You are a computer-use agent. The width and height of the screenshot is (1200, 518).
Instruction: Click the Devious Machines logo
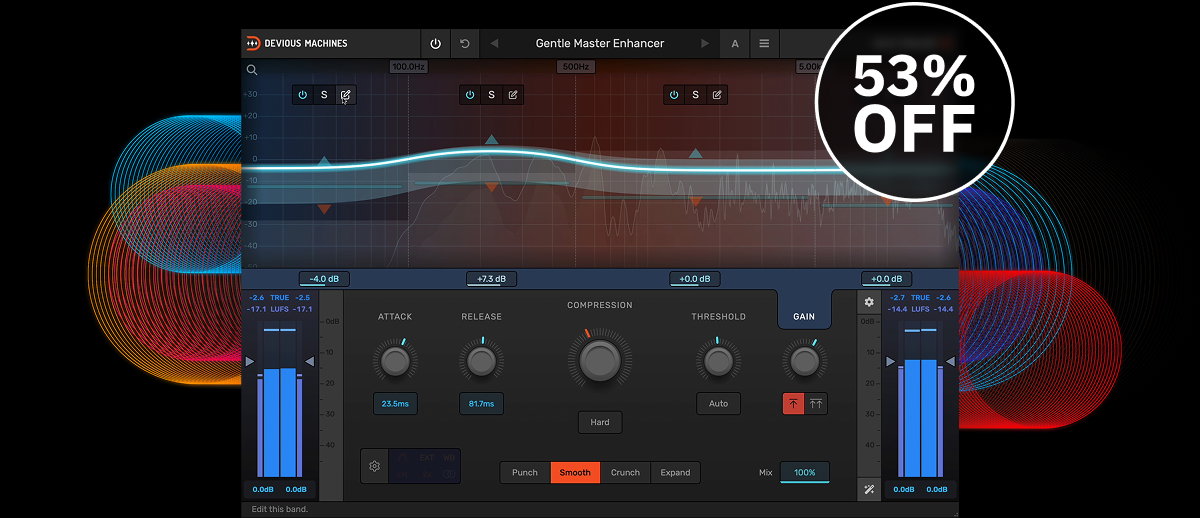click(297, 44)
